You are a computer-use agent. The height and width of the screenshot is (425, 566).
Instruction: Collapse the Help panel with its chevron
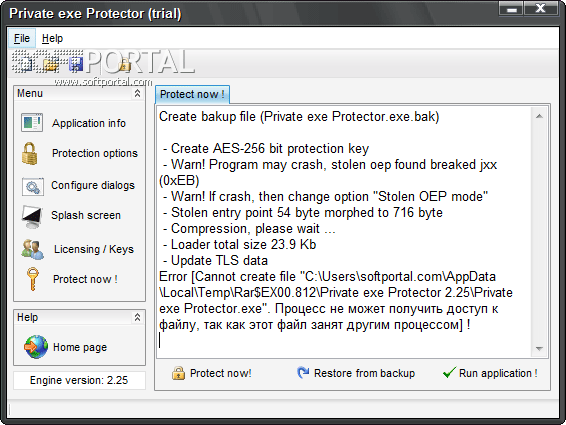pos(137,317)
